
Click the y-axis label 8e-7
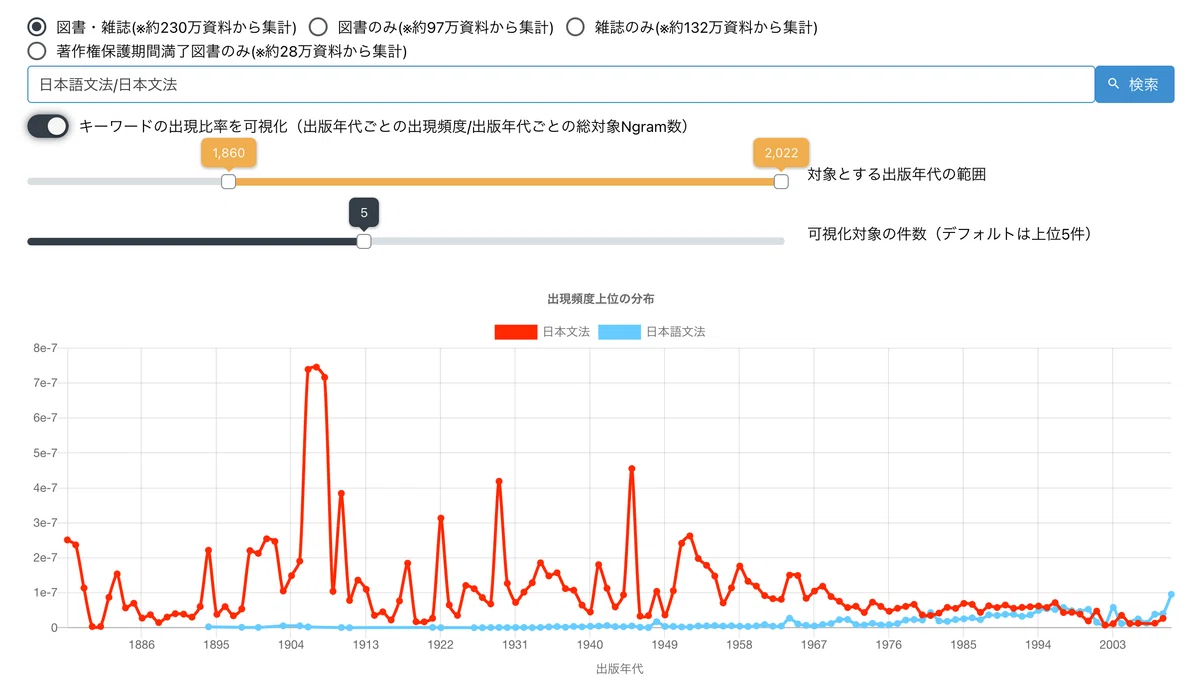tap(44, 348)
